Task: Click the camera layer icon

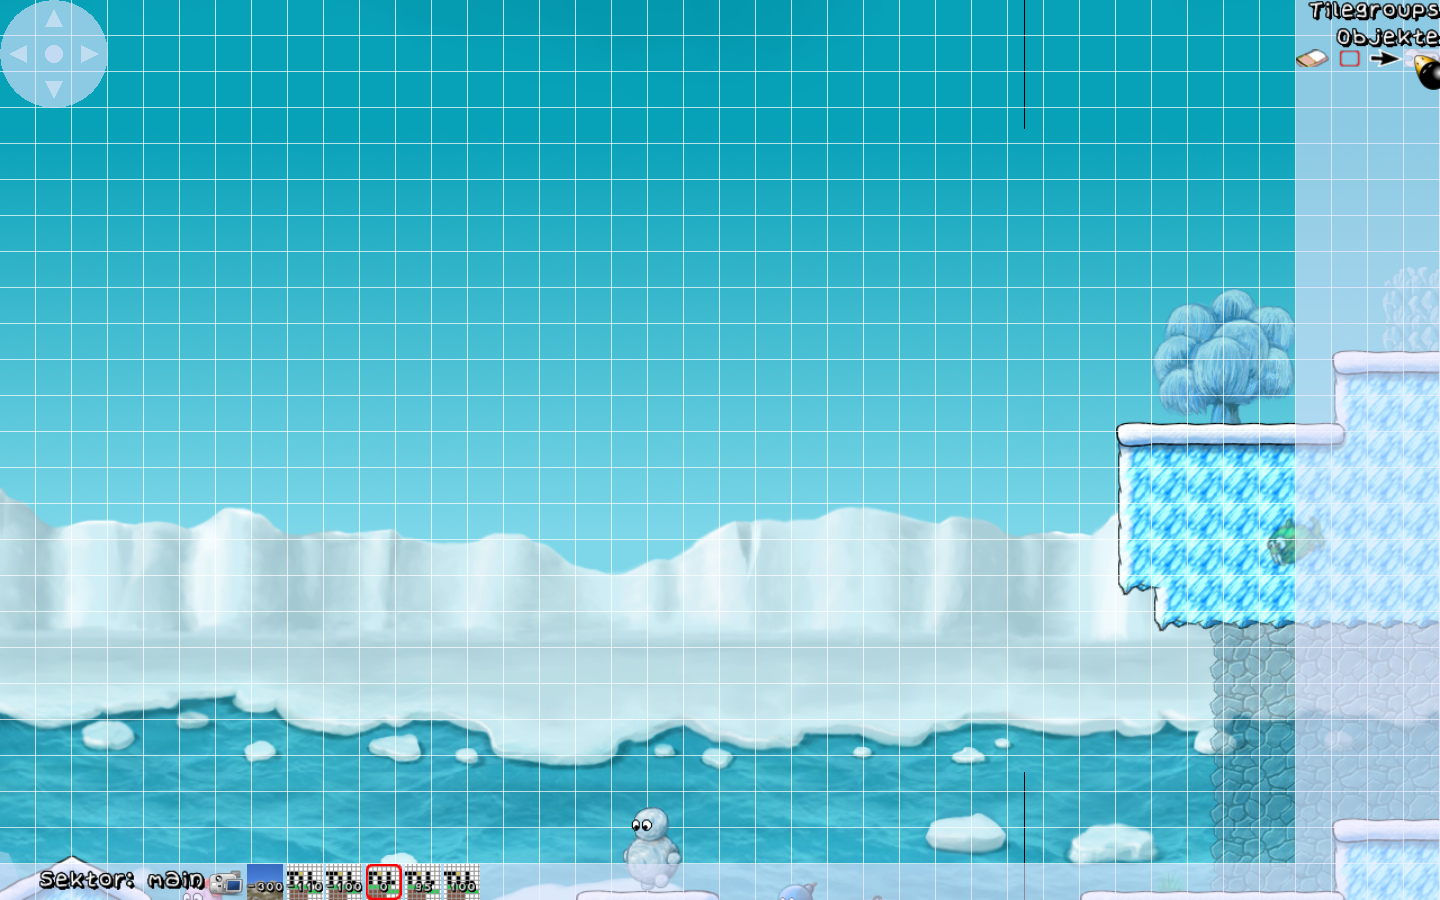Action: click(x=227, y=882)
